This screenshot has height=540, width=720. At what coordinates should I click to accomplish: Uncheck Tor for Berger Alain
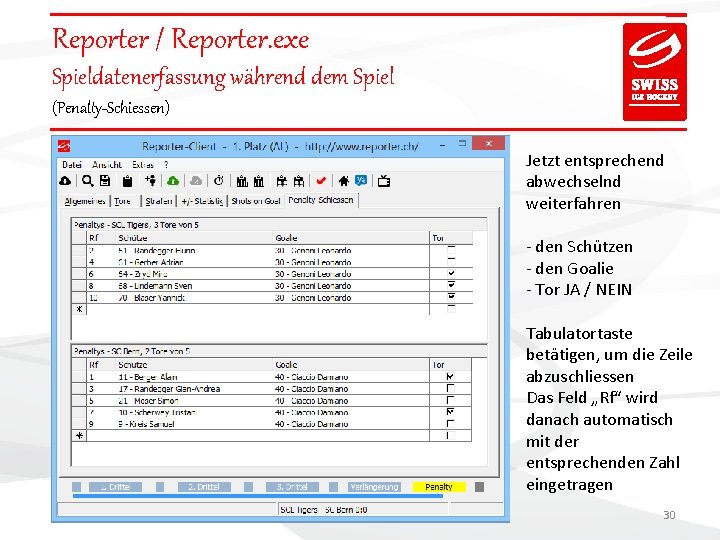tap(450, 377)
